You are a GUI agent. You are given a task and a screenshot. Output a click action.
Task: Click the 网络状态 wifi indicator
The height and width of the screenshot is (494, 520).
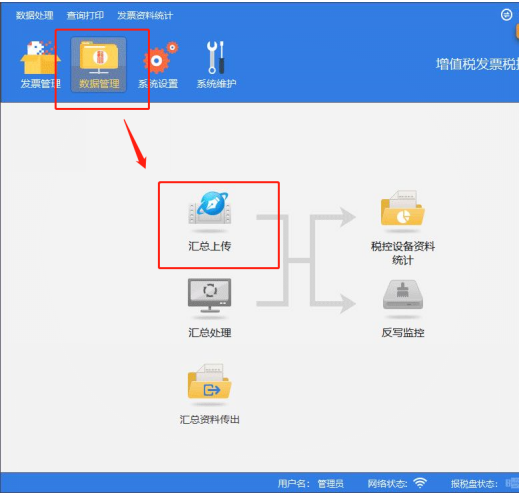click(x=420, y=483)
